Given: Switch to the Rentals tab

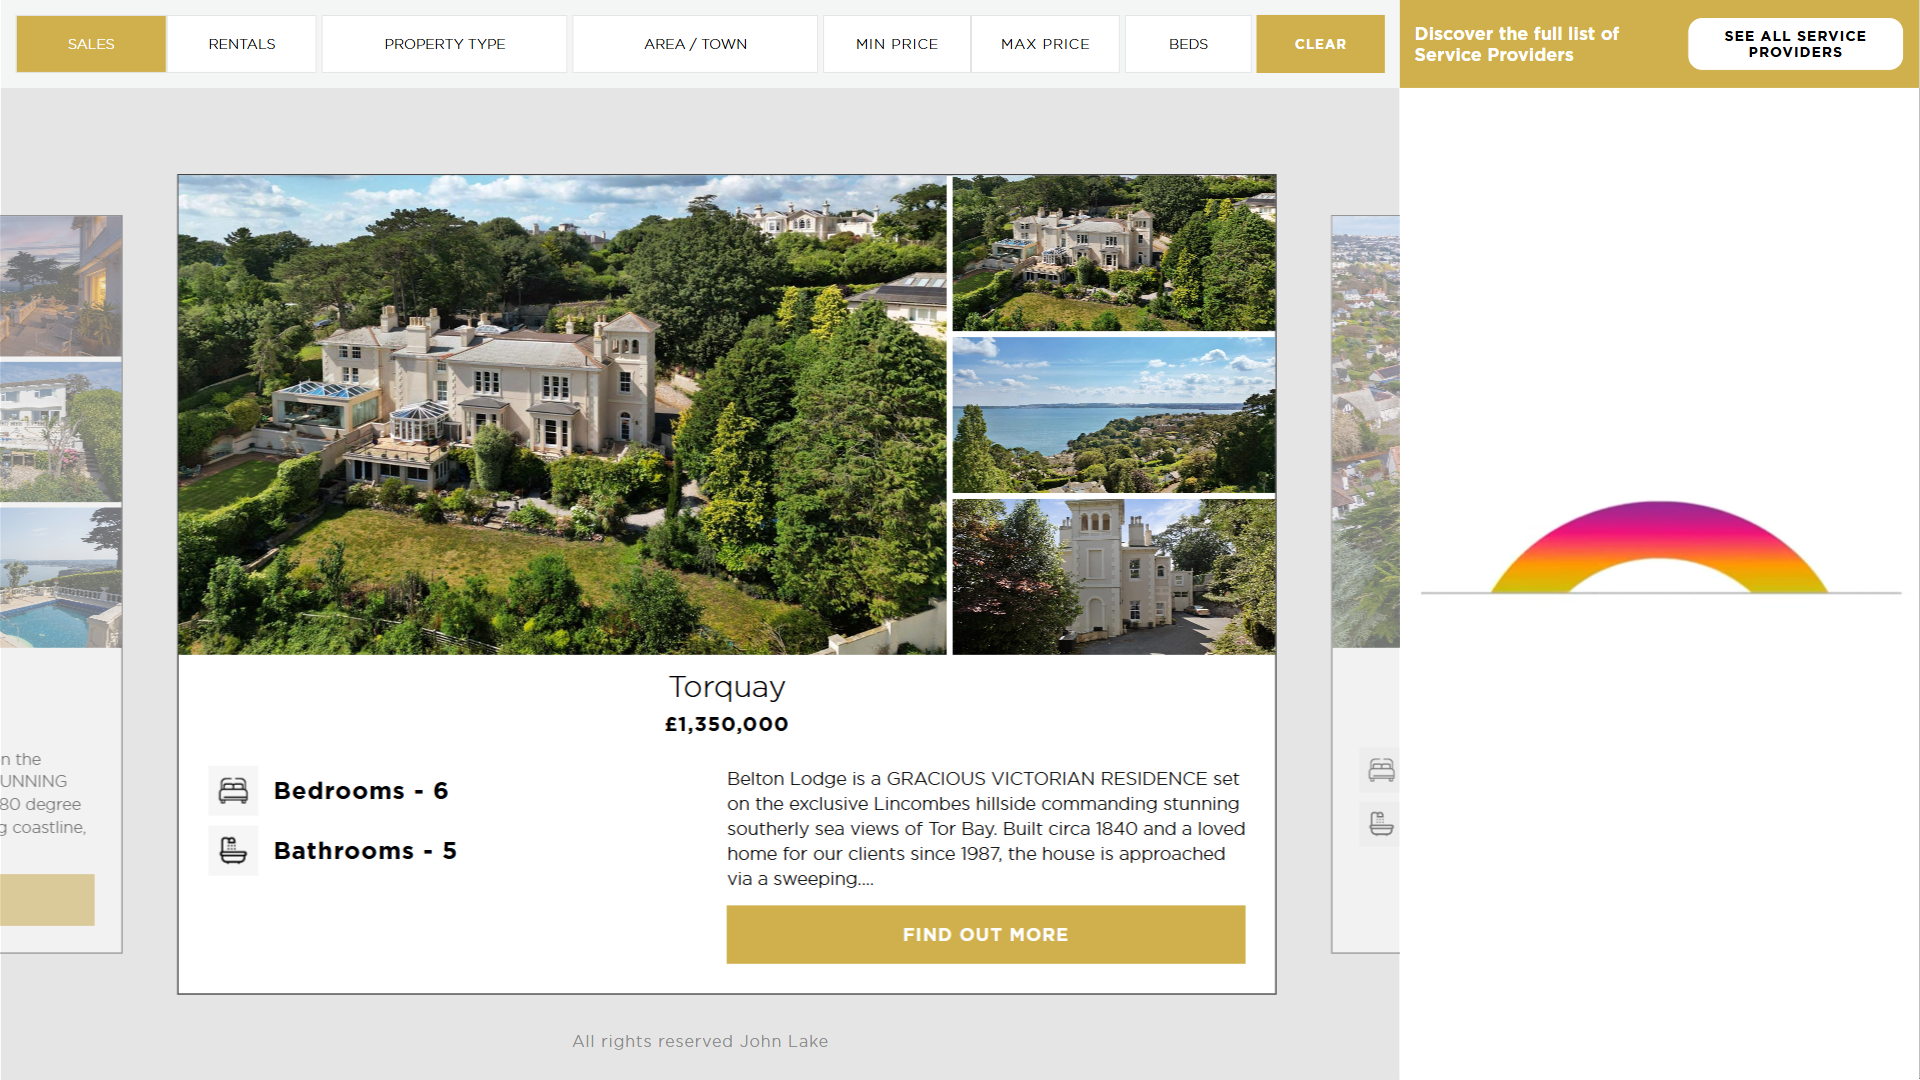Looking at the screenshot, I should (242, 44).
